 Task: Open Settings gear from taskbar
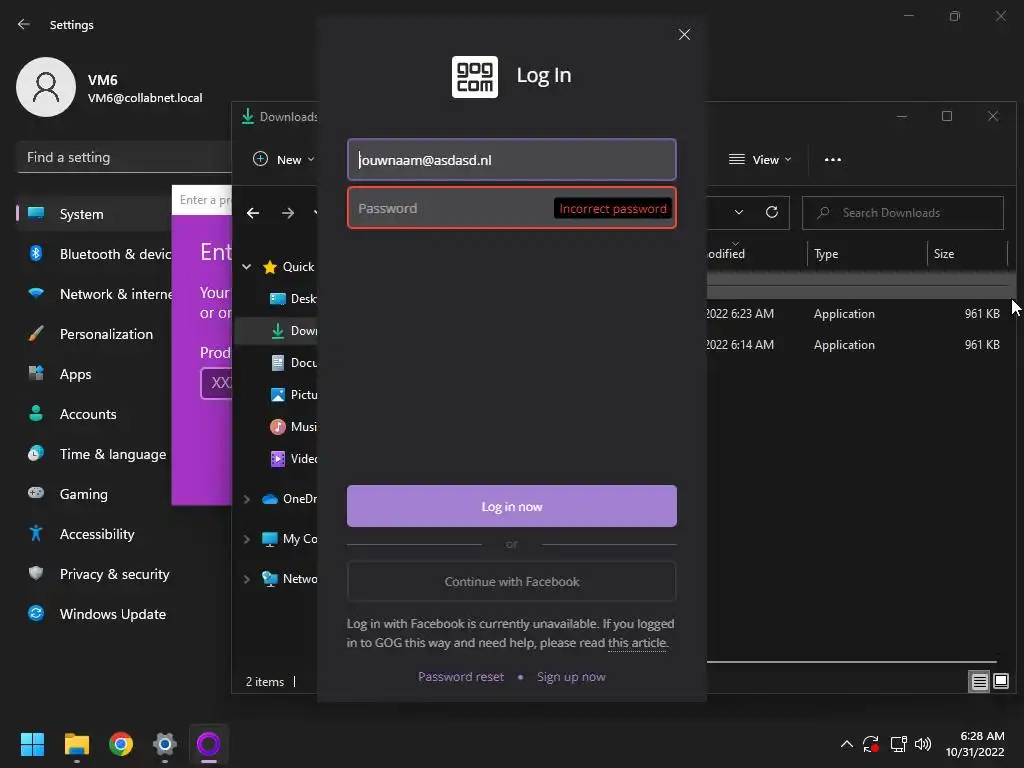[165, 744]
